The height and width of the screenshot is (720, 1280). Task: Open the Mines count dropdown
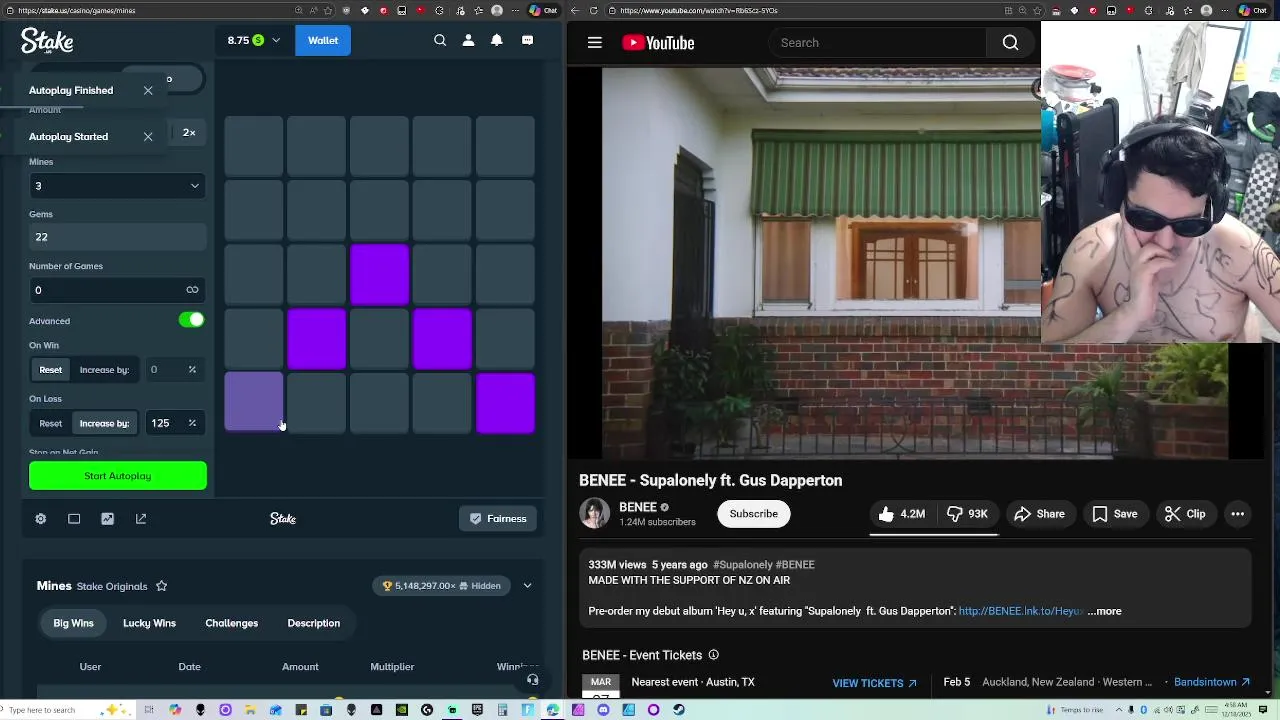pyautogui.click(x=117, y=186)
